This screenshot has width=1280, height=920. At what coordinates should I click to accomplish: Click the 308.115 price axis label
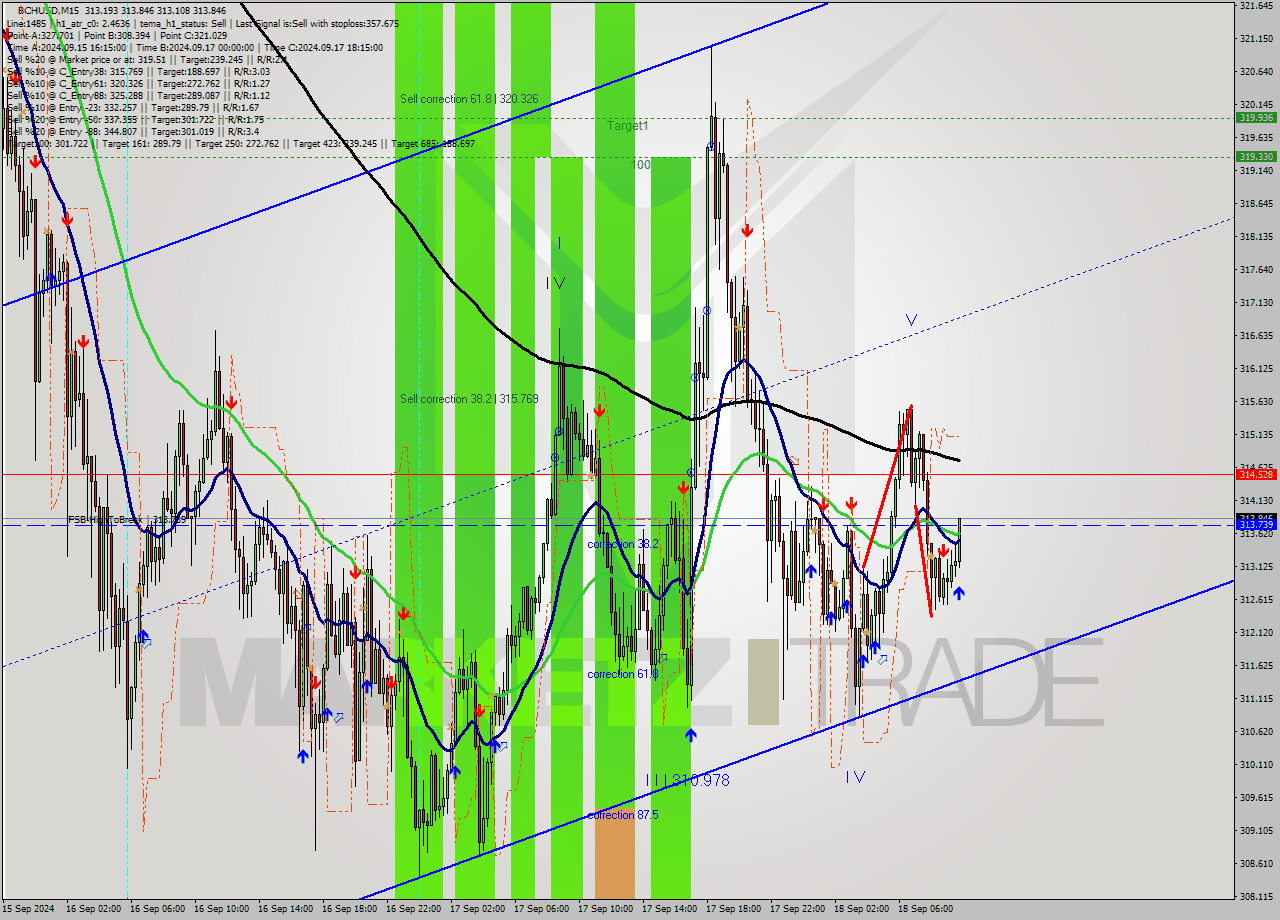(x=1256, y=896)
